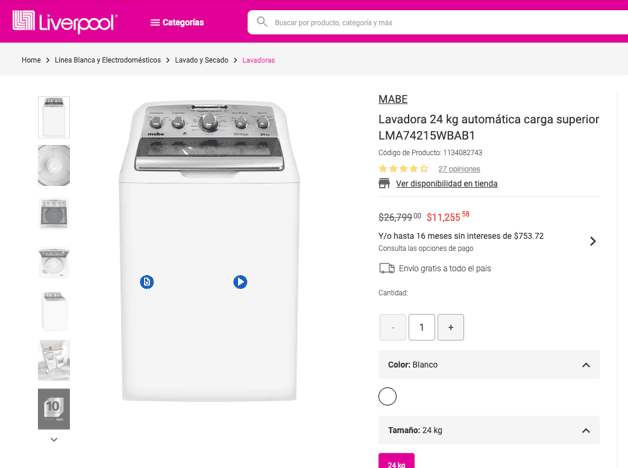This screenshot has width=628, height=468.
Task: Open the 27 opiniones reviews link
Action: (x=459, y=169)
